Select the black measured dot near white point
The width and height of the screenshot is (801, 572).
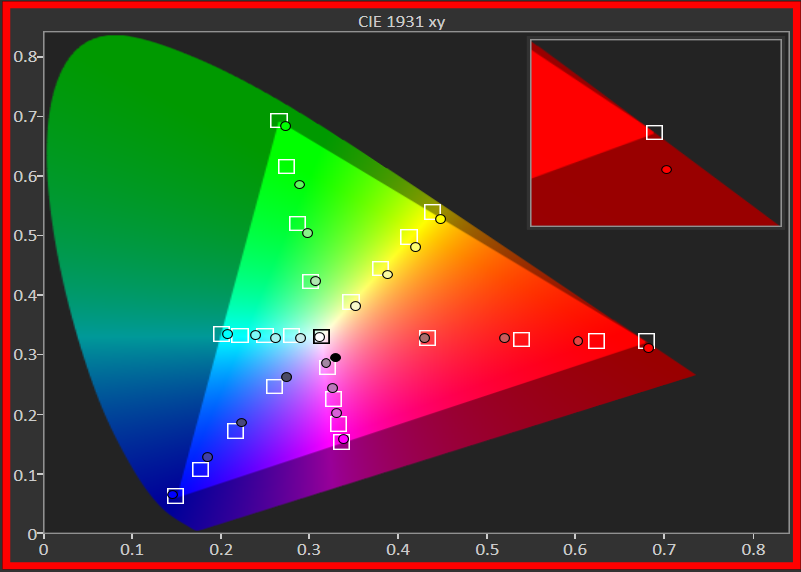[x=335, y=357]
